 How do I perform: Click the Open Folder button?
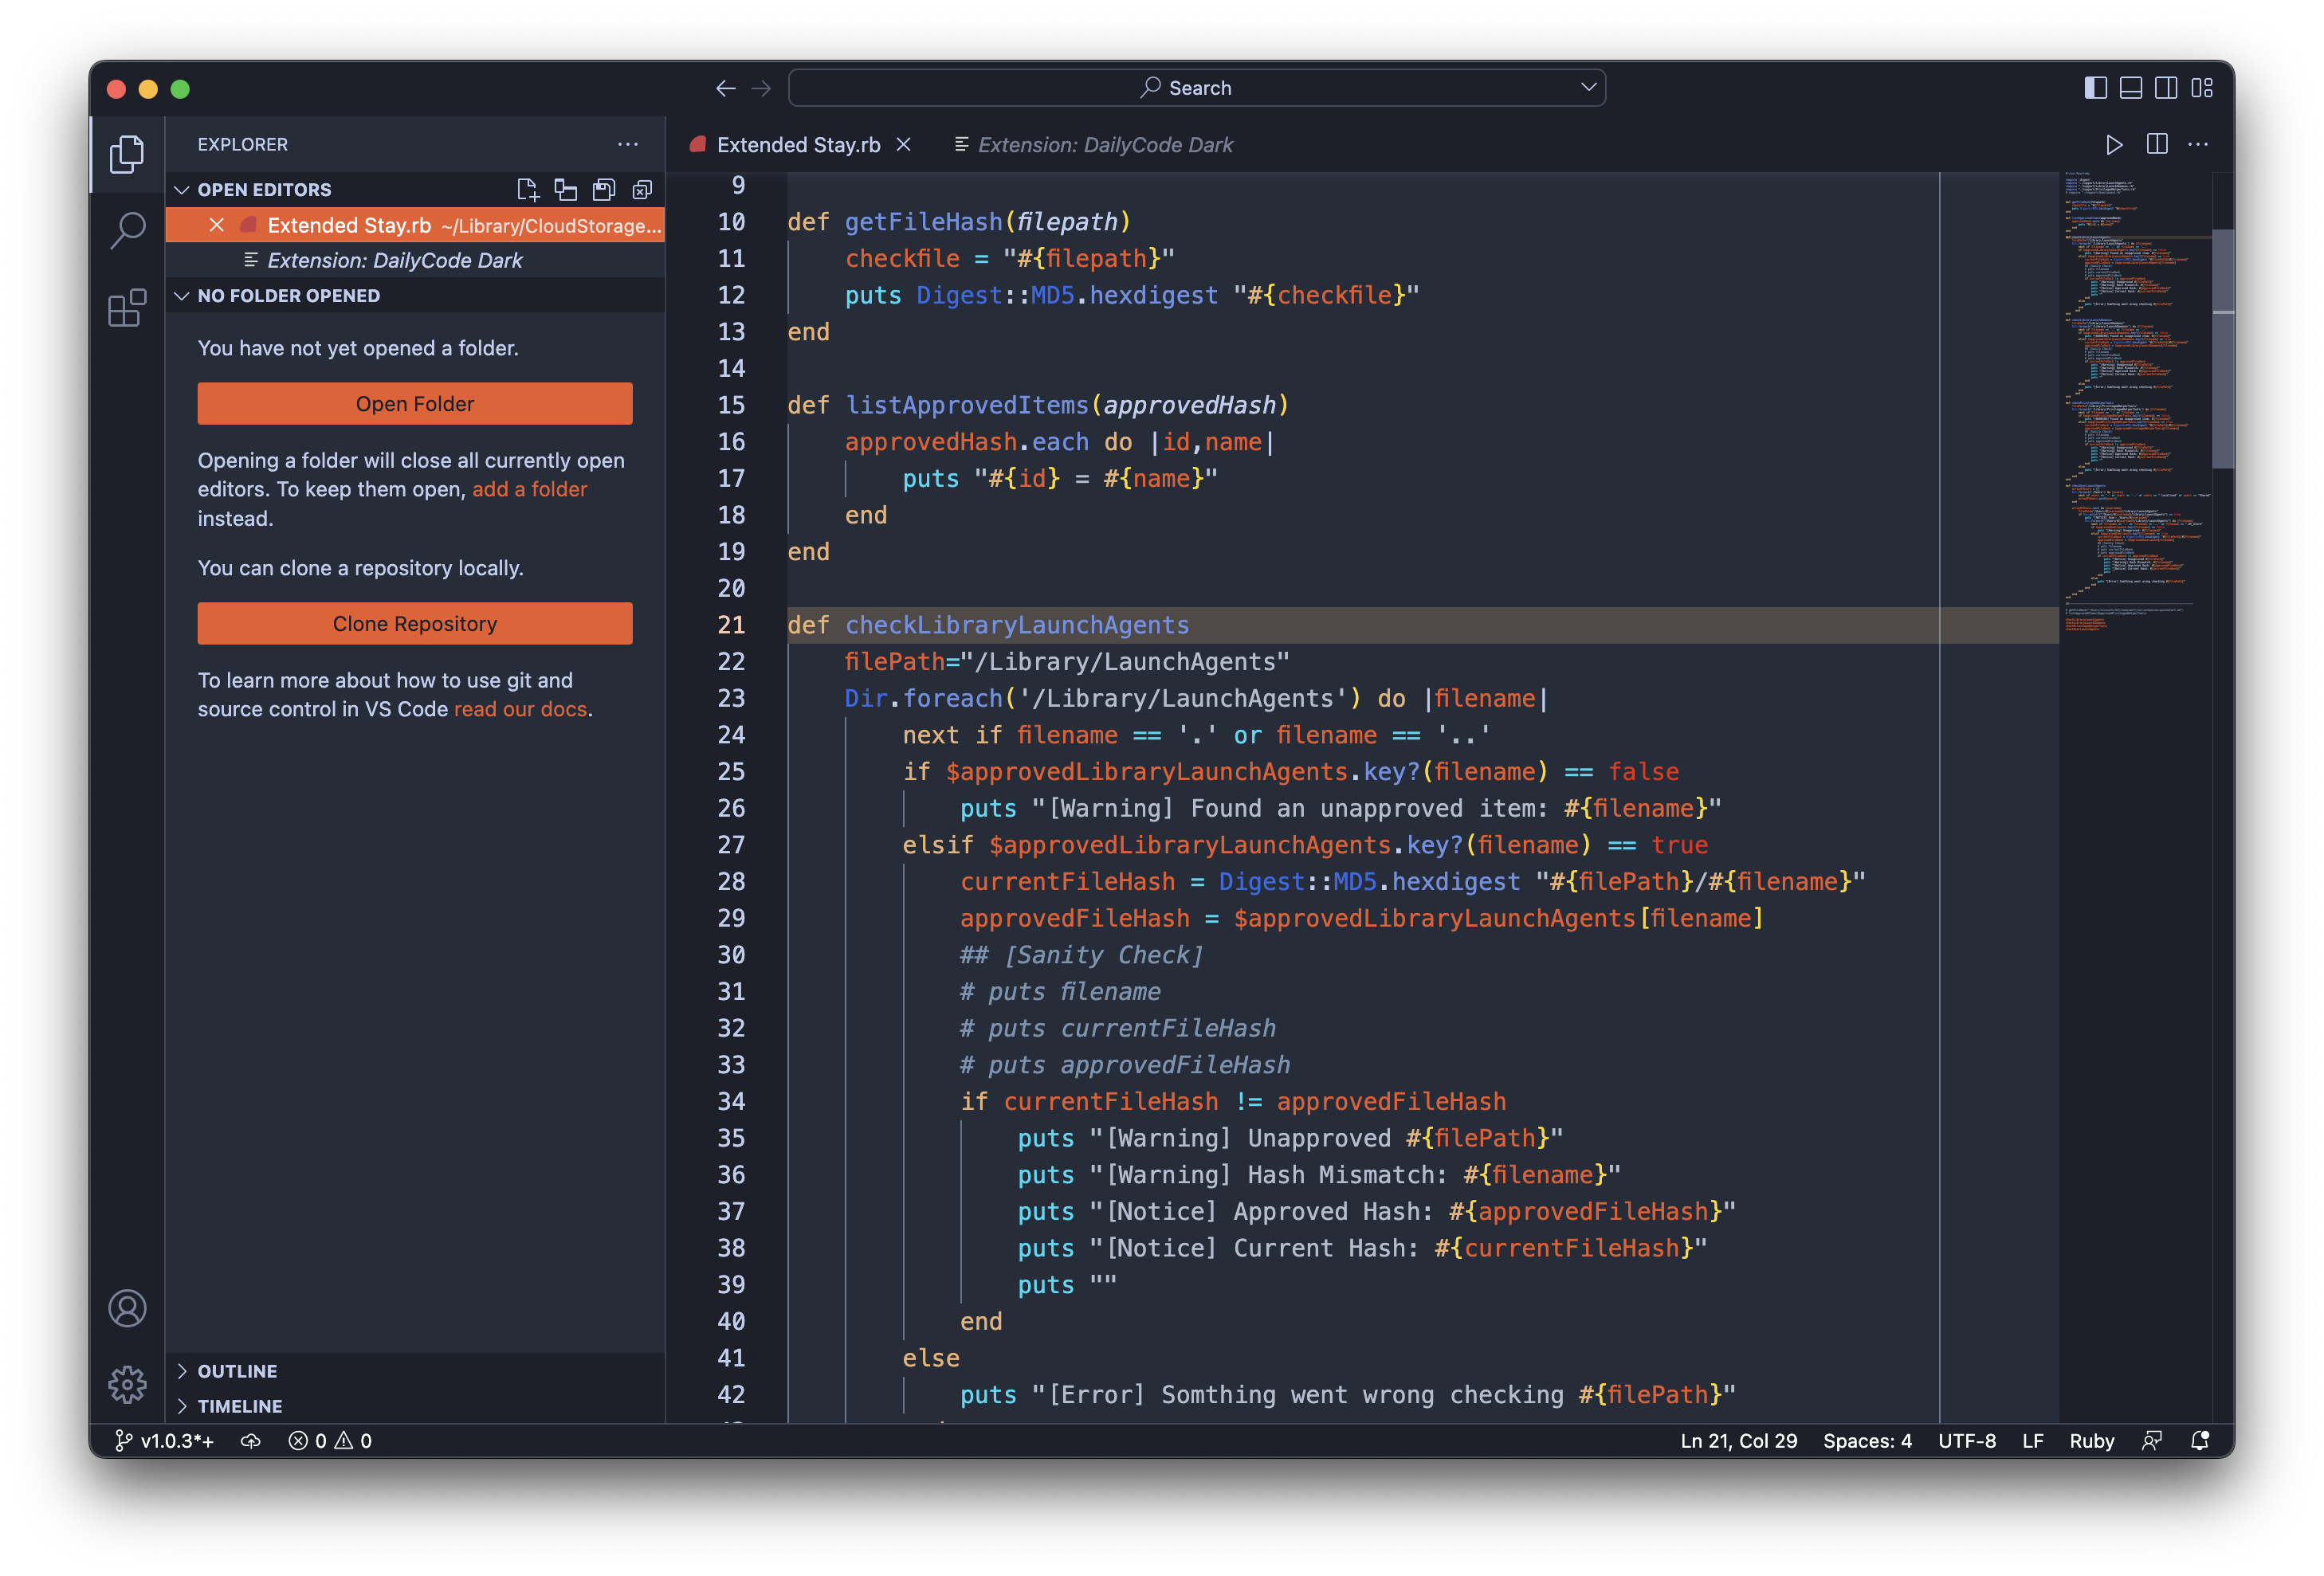click(414, 404)
